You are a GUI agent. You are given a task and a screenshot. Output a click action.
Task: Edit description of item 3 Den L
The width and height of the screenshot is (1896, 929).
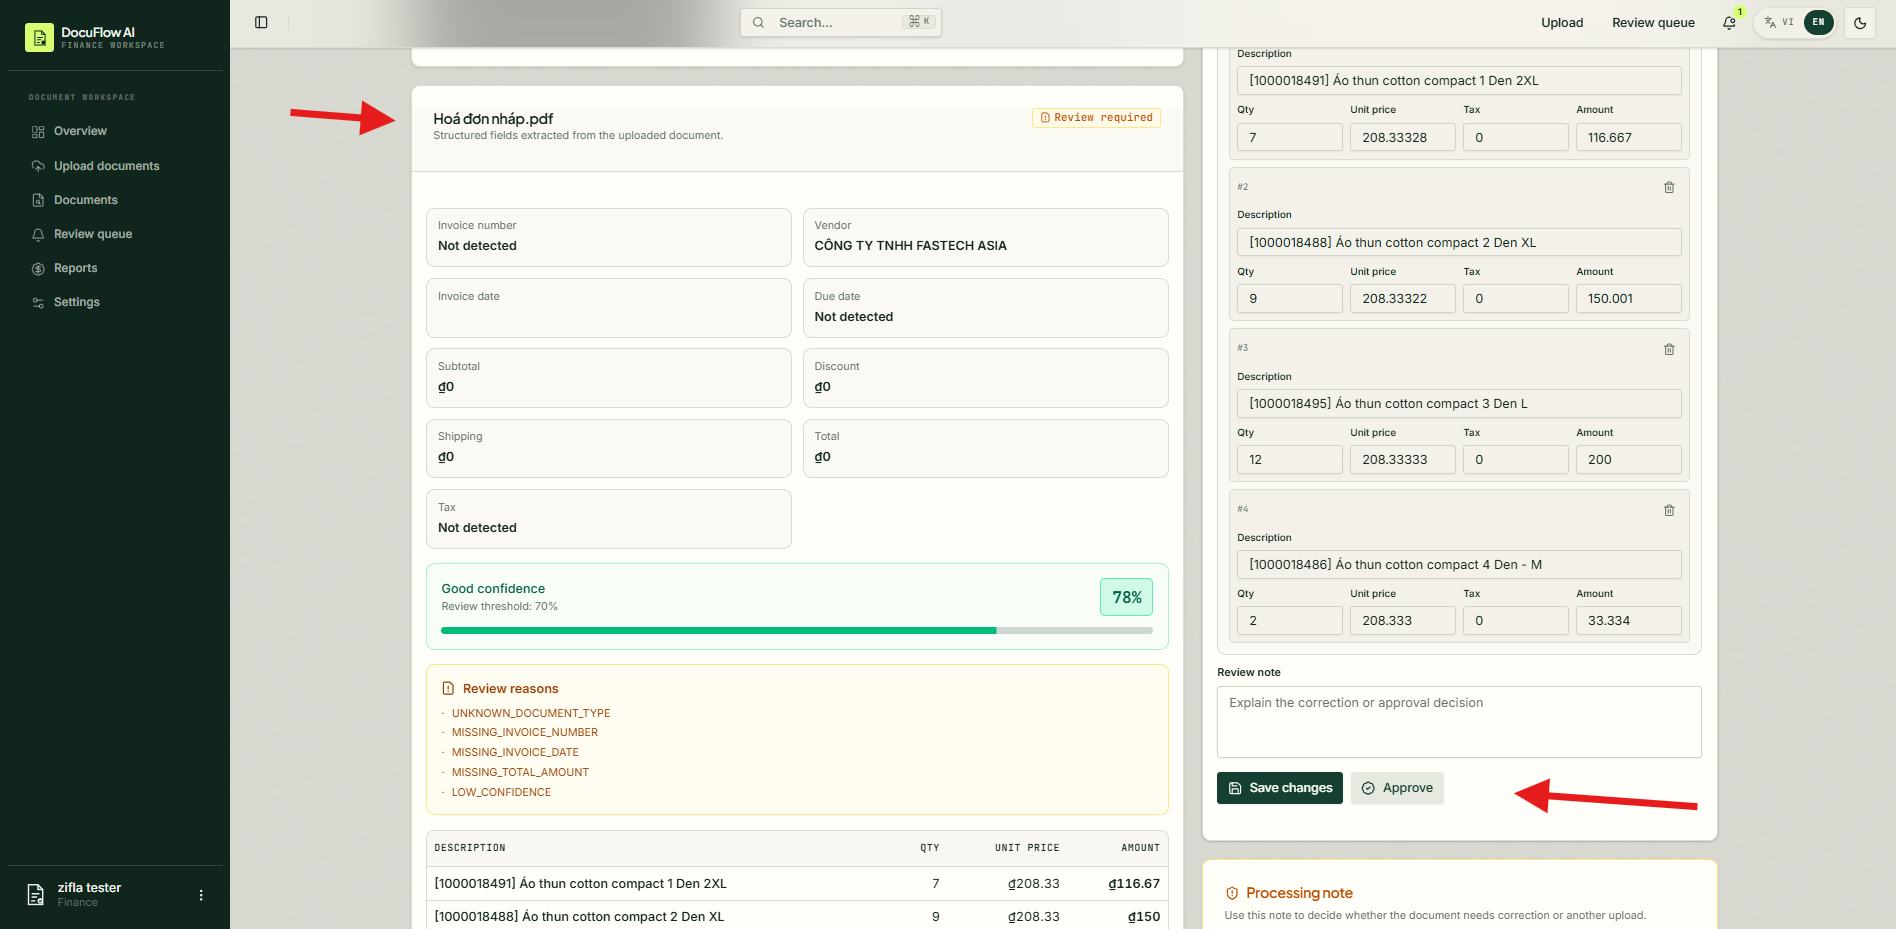pos(1459,404)
